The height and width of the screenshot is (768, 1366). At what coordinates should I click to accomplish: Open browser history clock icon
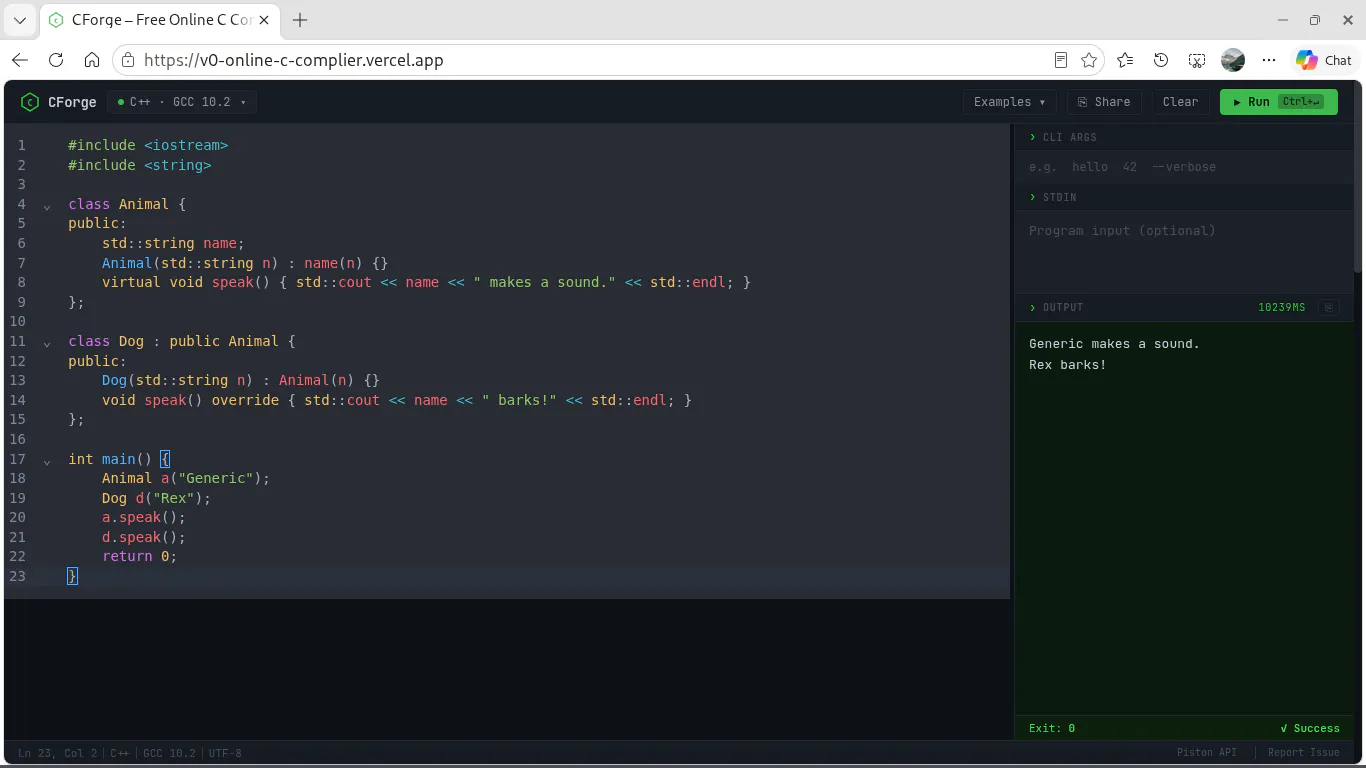click(x=1161, y=60)
